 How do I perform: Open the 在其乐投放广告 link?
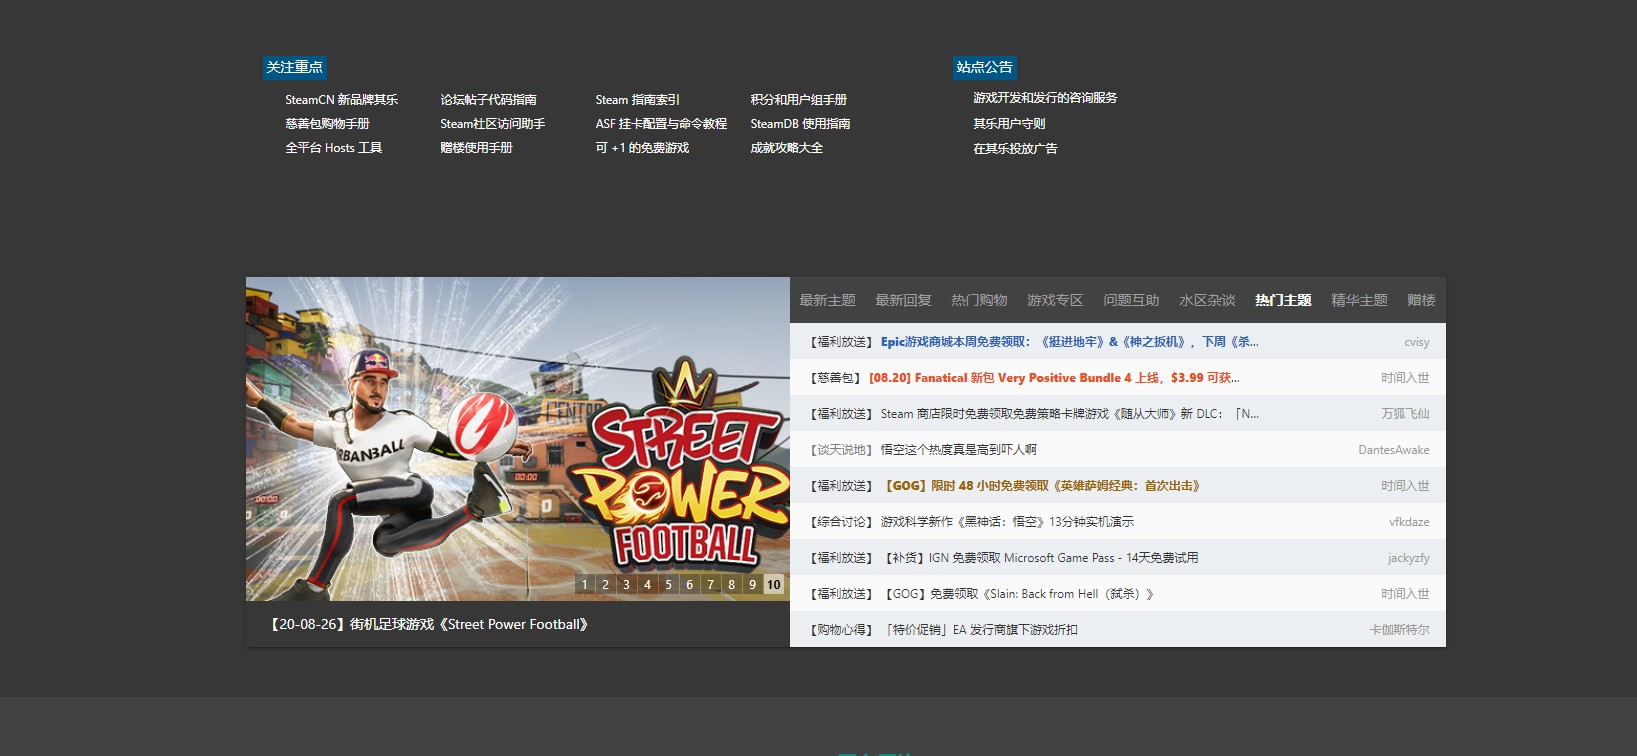(x=1015, y=149)
